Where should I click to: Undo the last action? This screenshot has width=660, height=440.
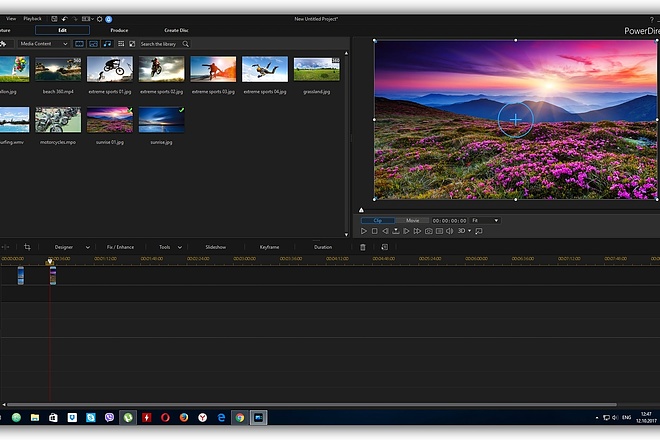(x=64, y=19)
